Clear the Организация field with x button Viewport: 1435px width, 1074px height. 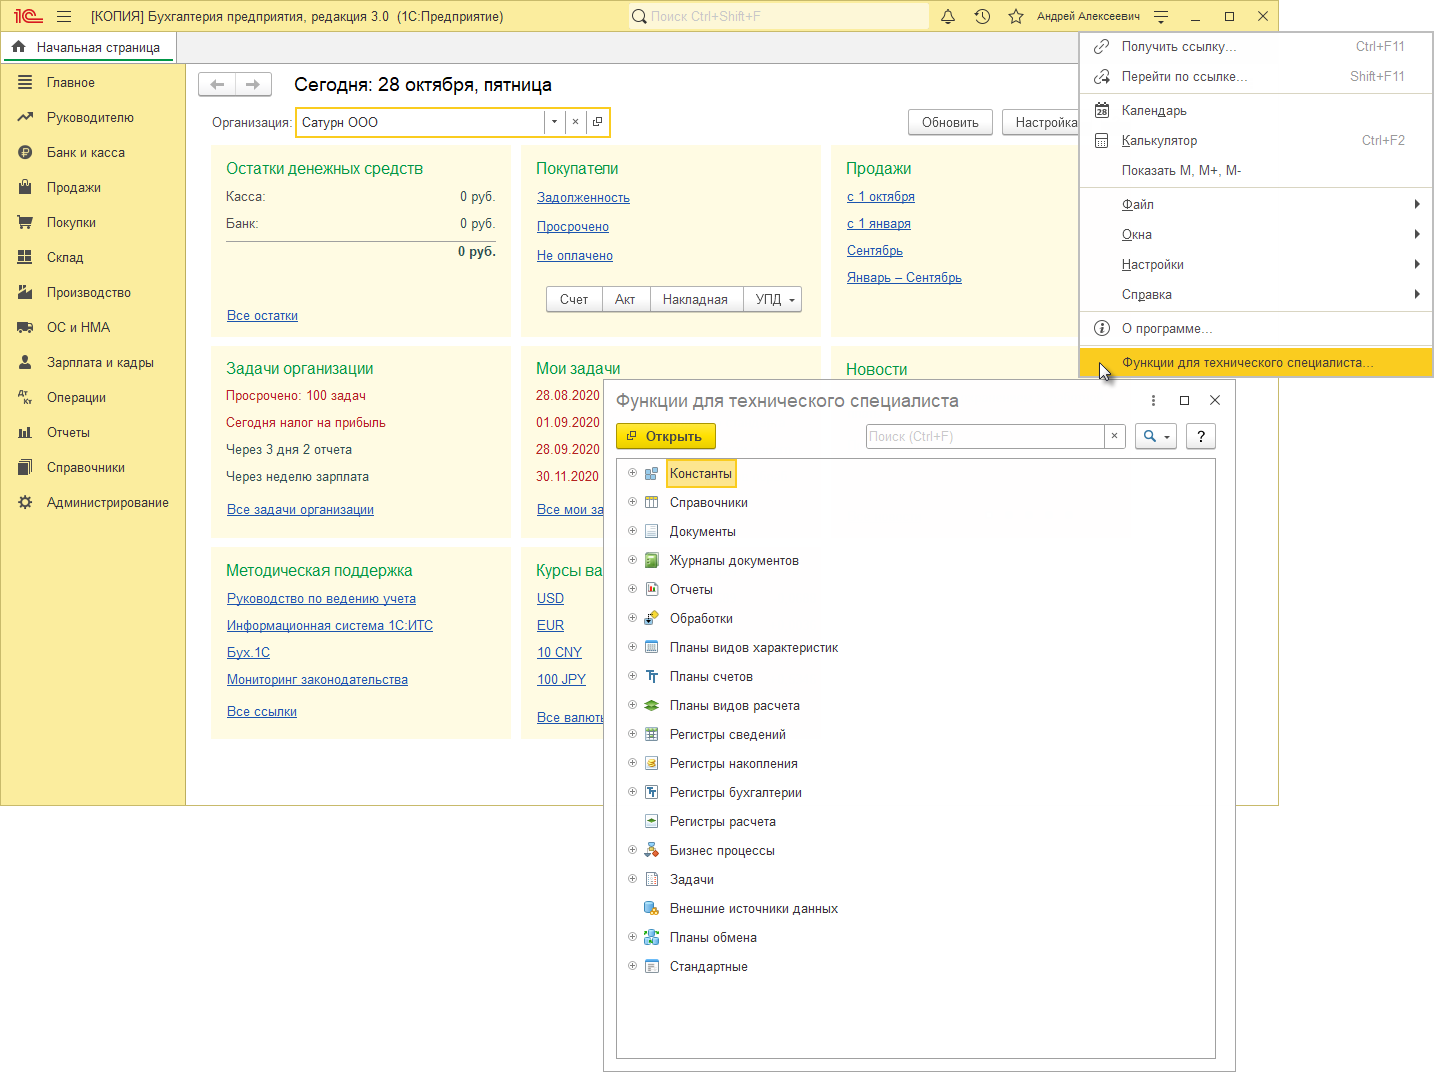[575, 122]
